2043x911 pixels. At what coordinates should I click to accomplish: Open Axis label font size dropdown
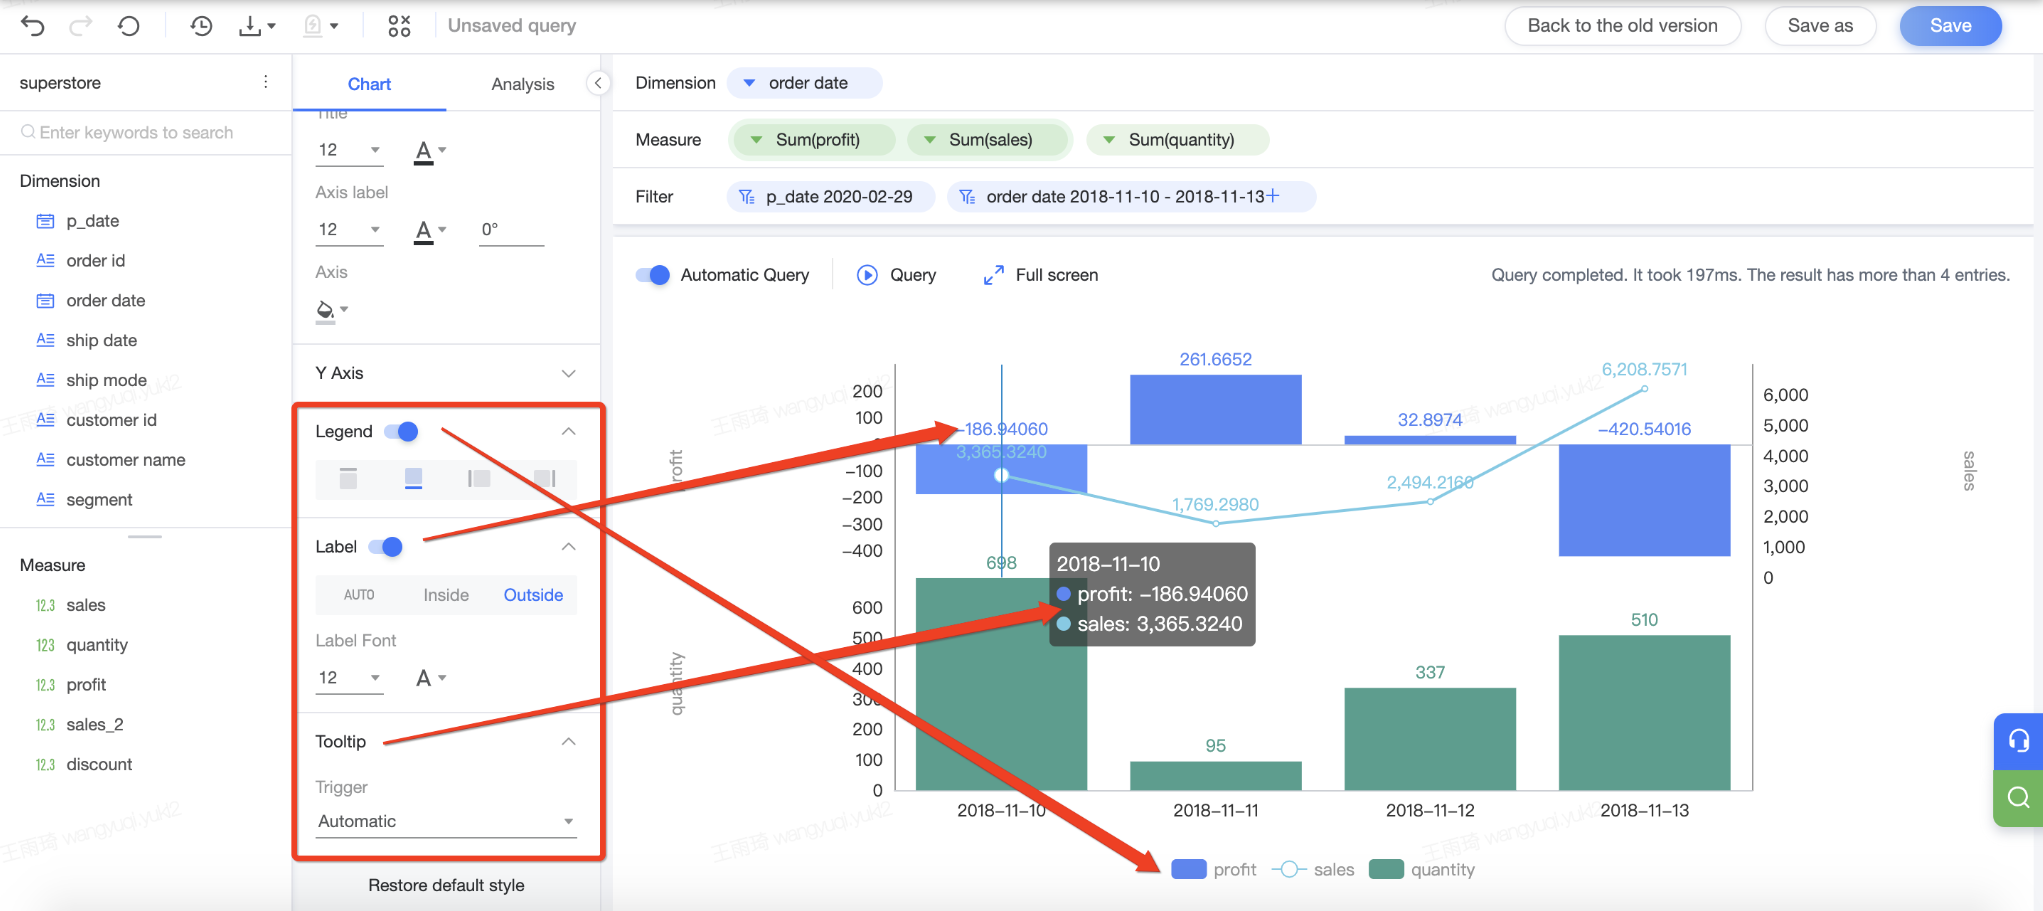click(350, 231)
